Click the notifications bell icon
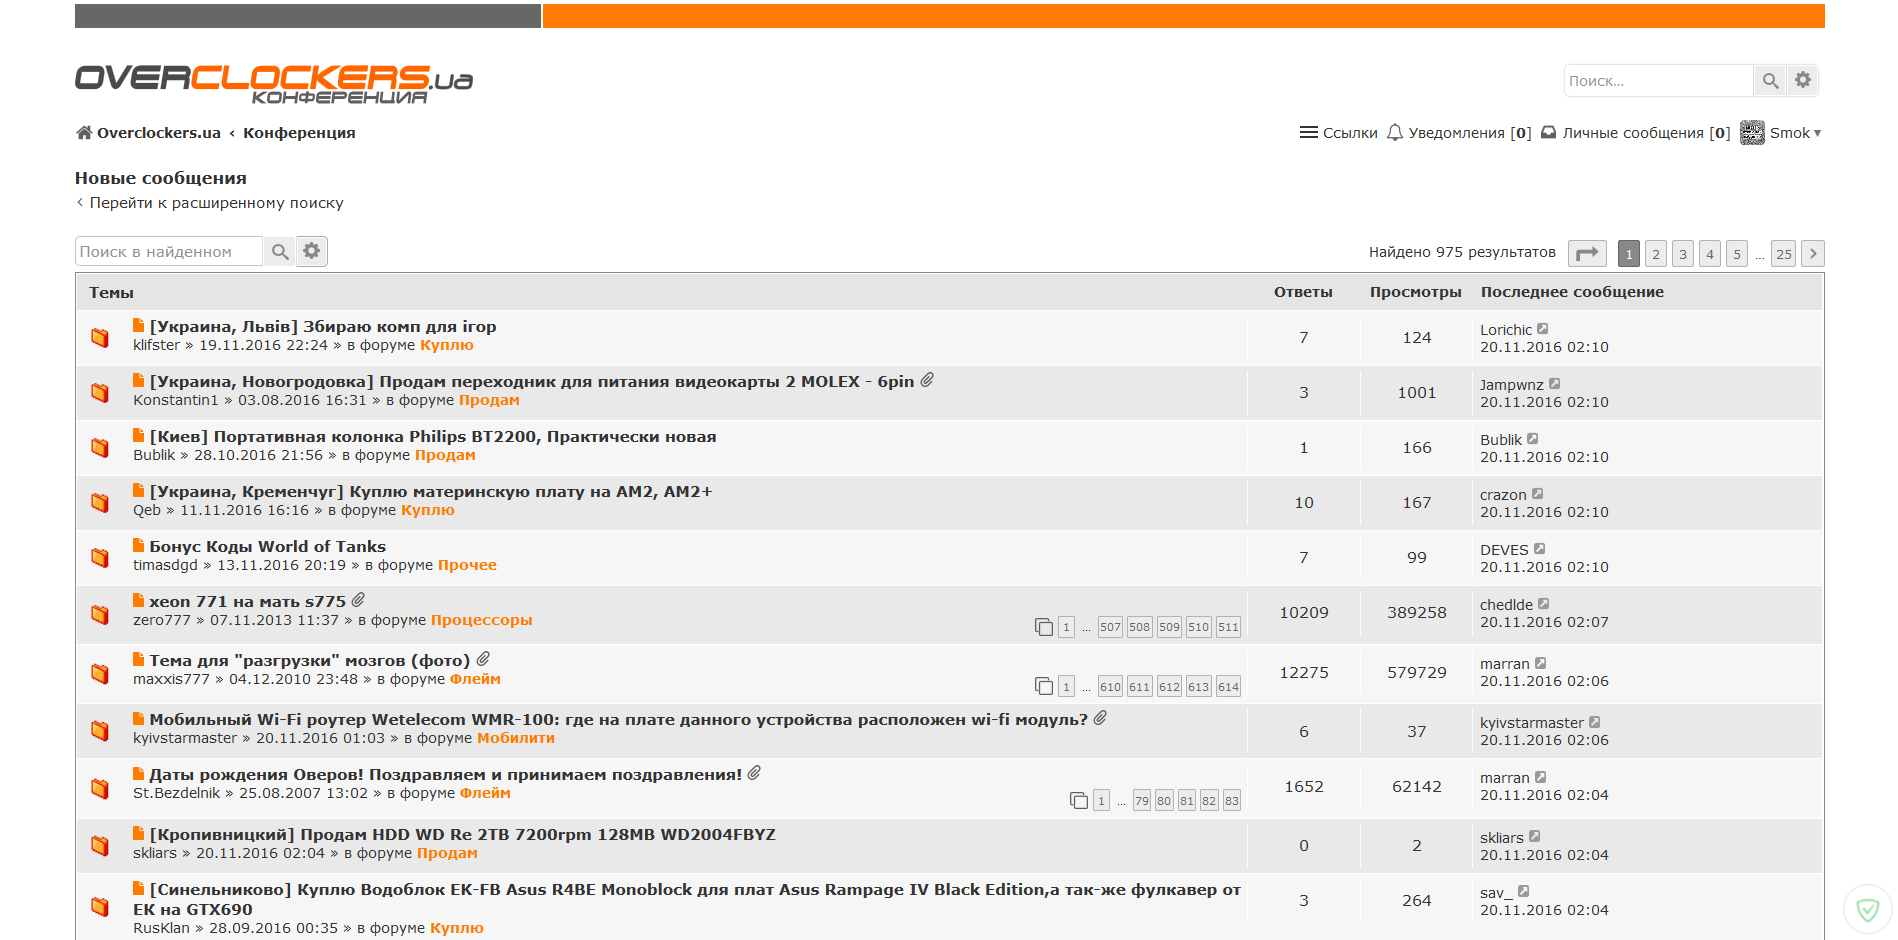This screenshot has width=1898, height=940. point(1395,132)
